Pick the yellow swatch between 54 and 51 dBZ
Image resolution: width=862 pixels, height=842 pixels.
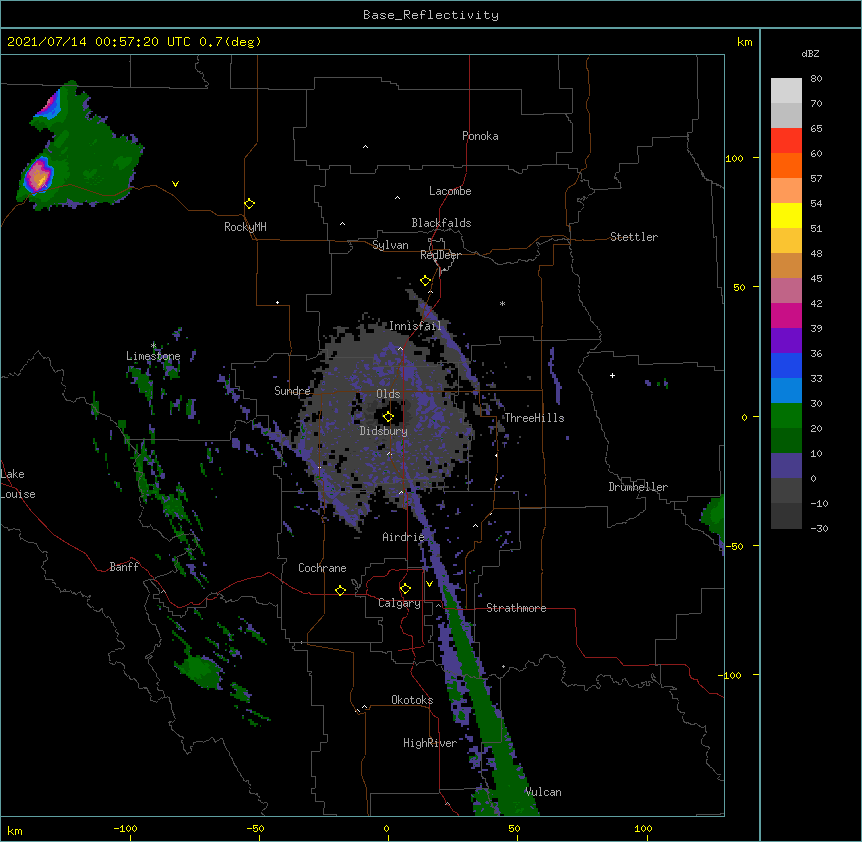(x=786, y=215)
